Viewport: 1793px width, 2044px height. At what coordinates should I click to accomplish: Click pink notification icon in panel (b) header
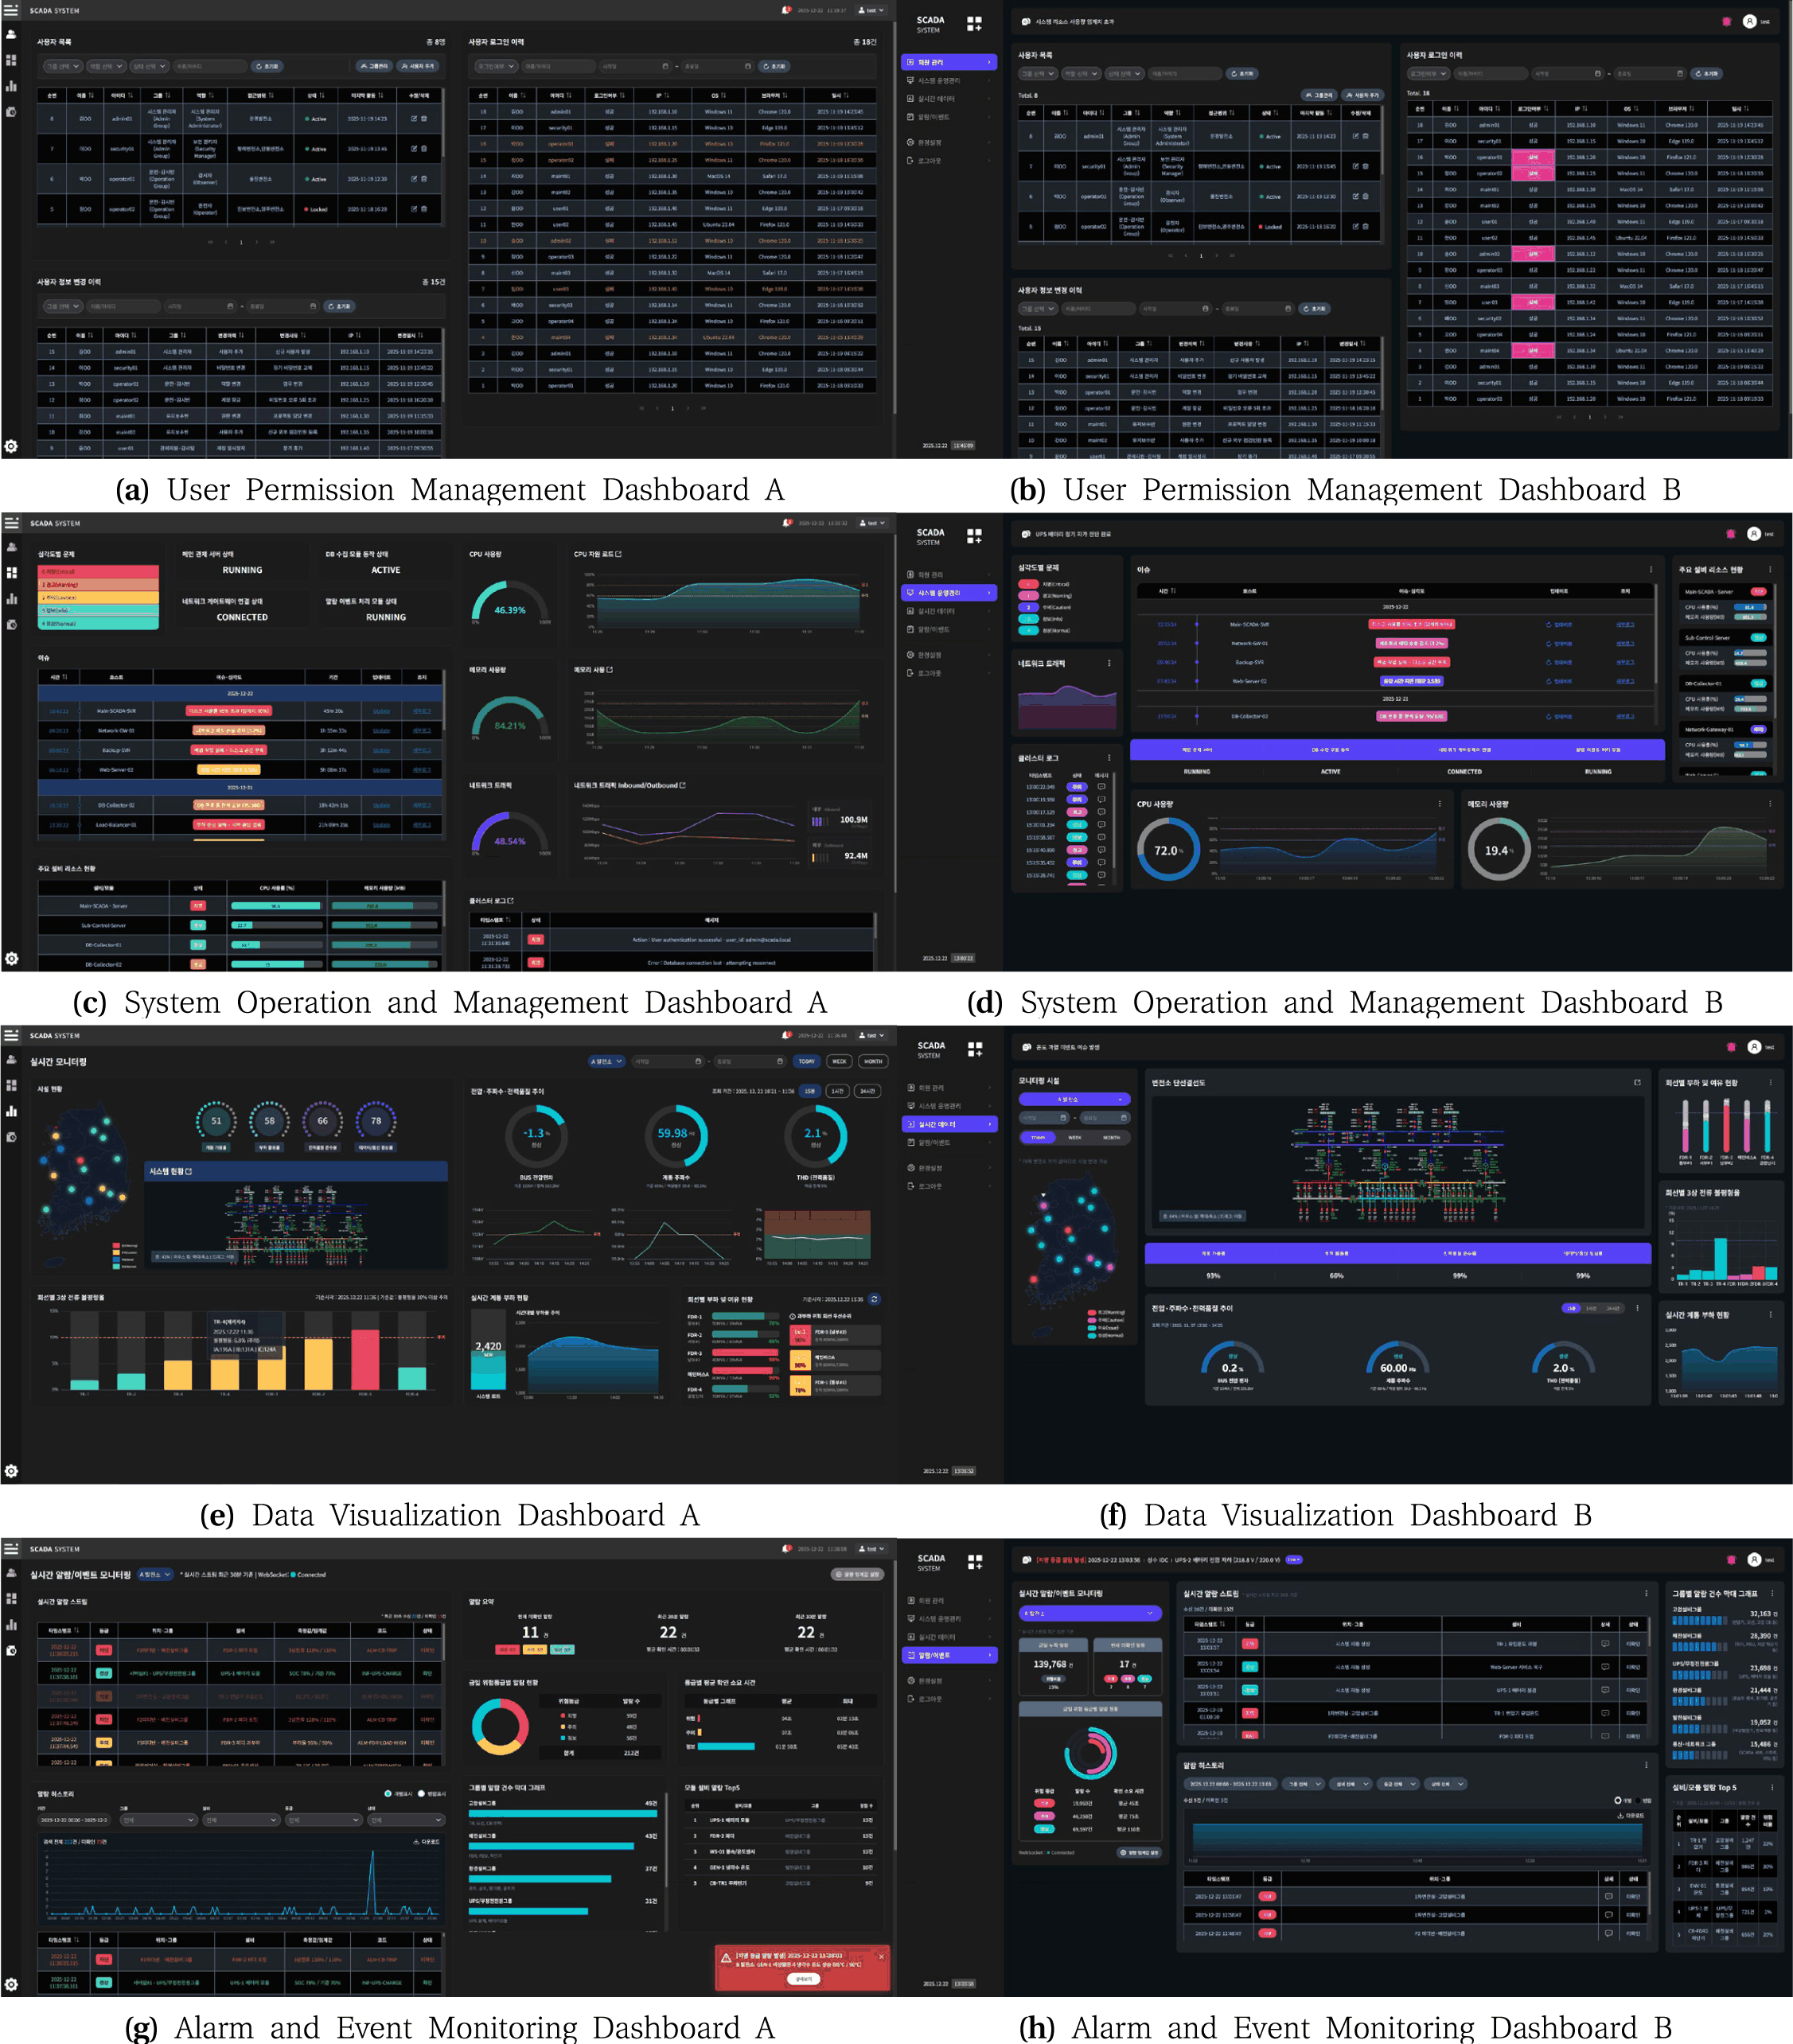1727,21
